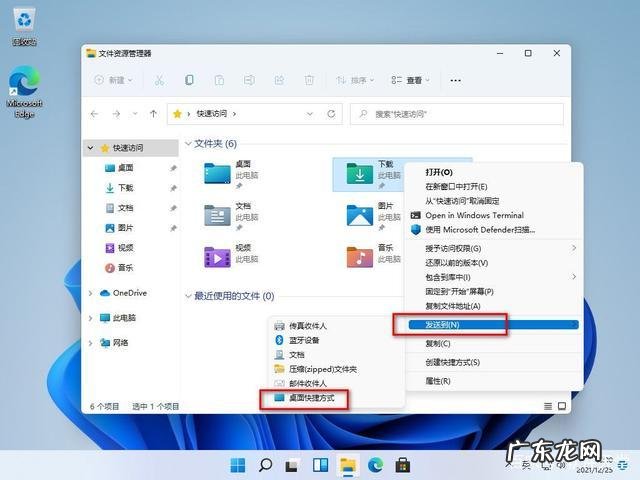Screen dimensions: 640x480
Task: Choose 在新窗口中打开(E) in context menu
Action: tap(493, 187)
